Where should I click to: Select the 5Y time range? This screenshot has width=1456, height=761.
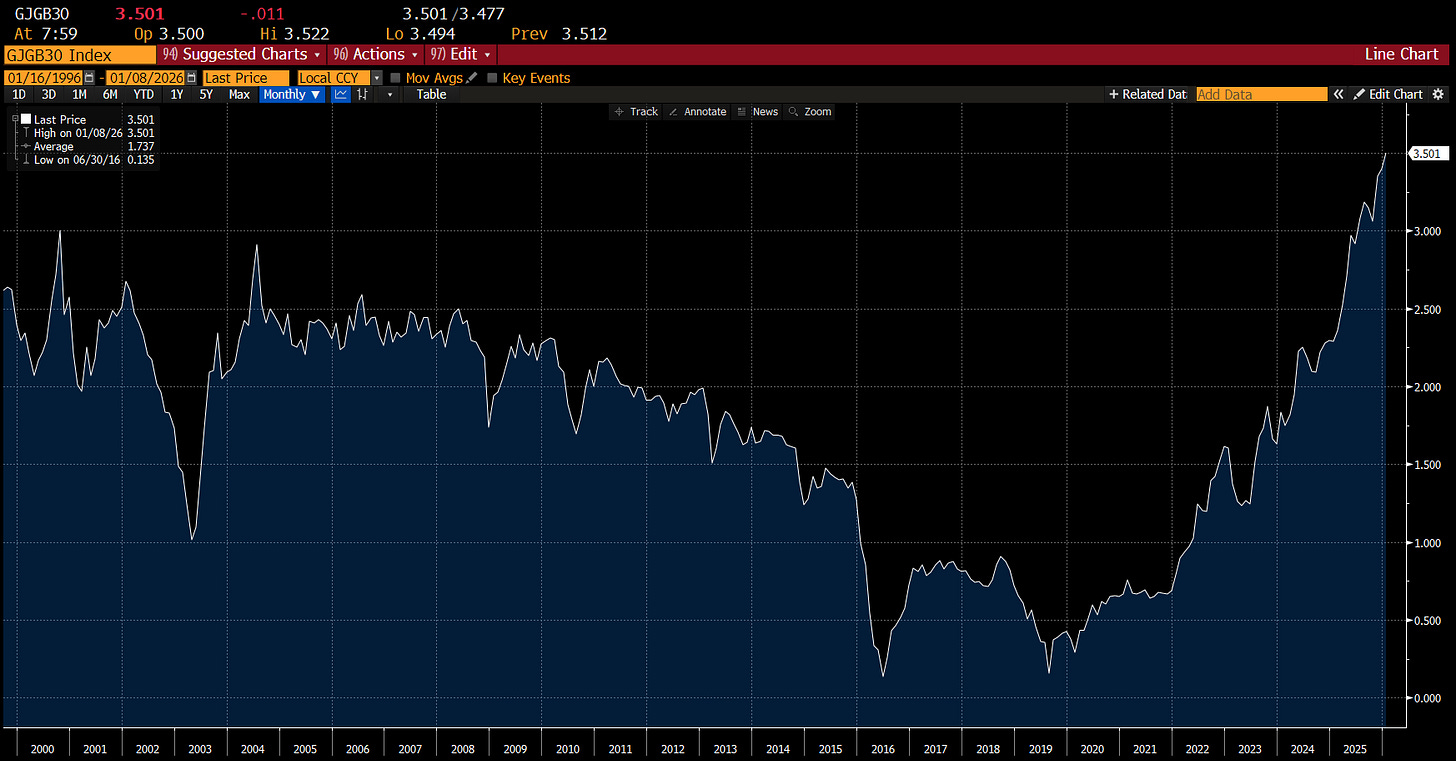click(206, 94)
